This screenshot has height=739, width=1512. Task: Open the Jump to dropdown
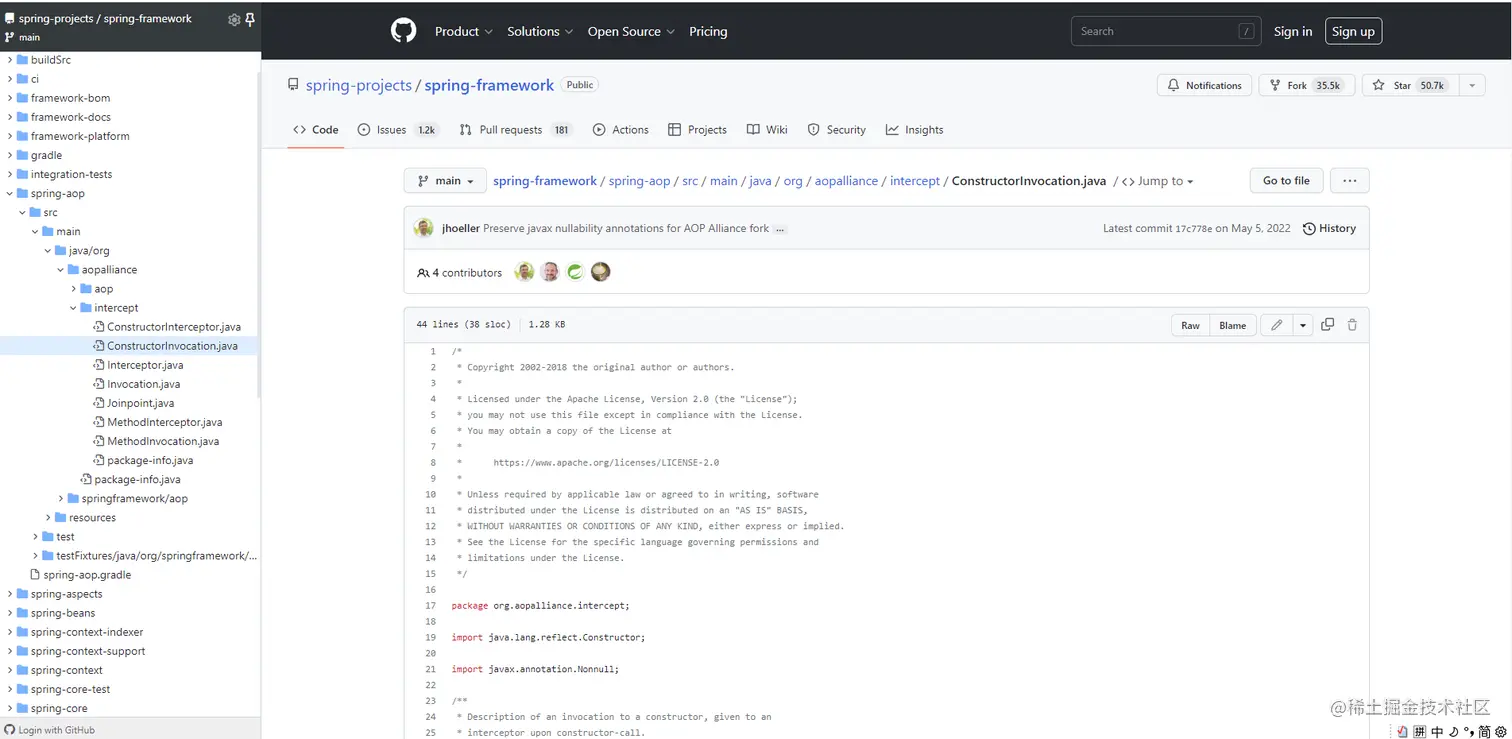1157,181
